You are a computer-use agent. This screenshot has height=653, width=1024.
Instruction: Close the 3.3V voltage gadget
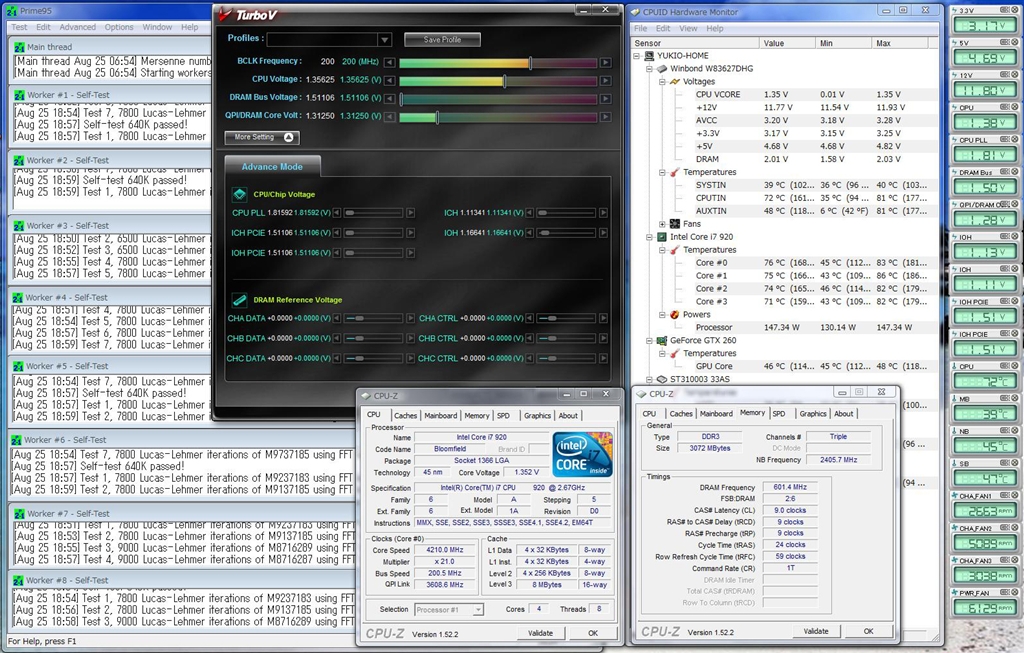1017,9
